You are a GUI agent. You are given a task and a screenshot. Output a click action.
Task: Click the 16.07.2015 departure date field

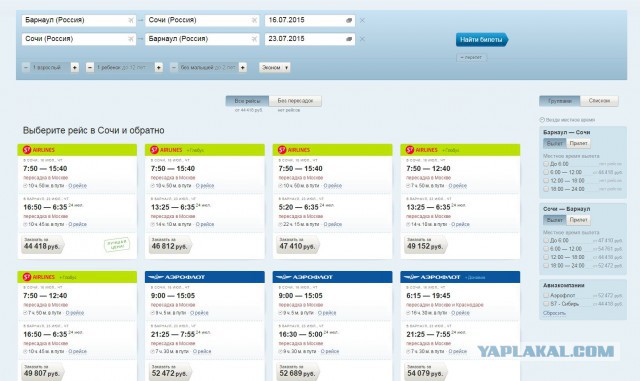pyautogui.click(x=310, y=20)
